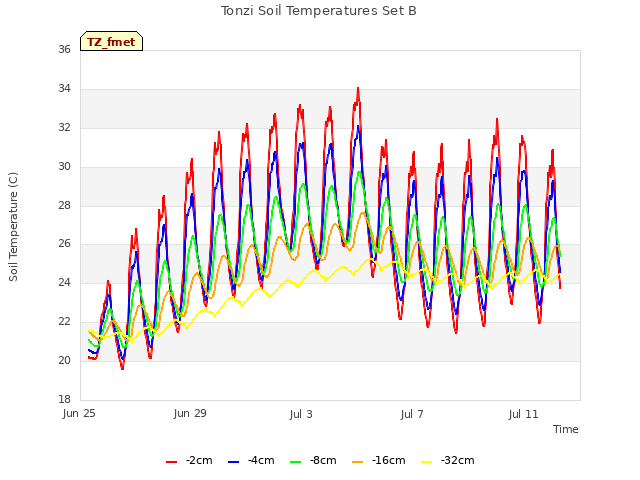Click the chart title Tonzi Soil Temperatures Set B
Image resolution: width=640 pixels, height=480 pixels.
pyautogui.click(x=319, y=11)
